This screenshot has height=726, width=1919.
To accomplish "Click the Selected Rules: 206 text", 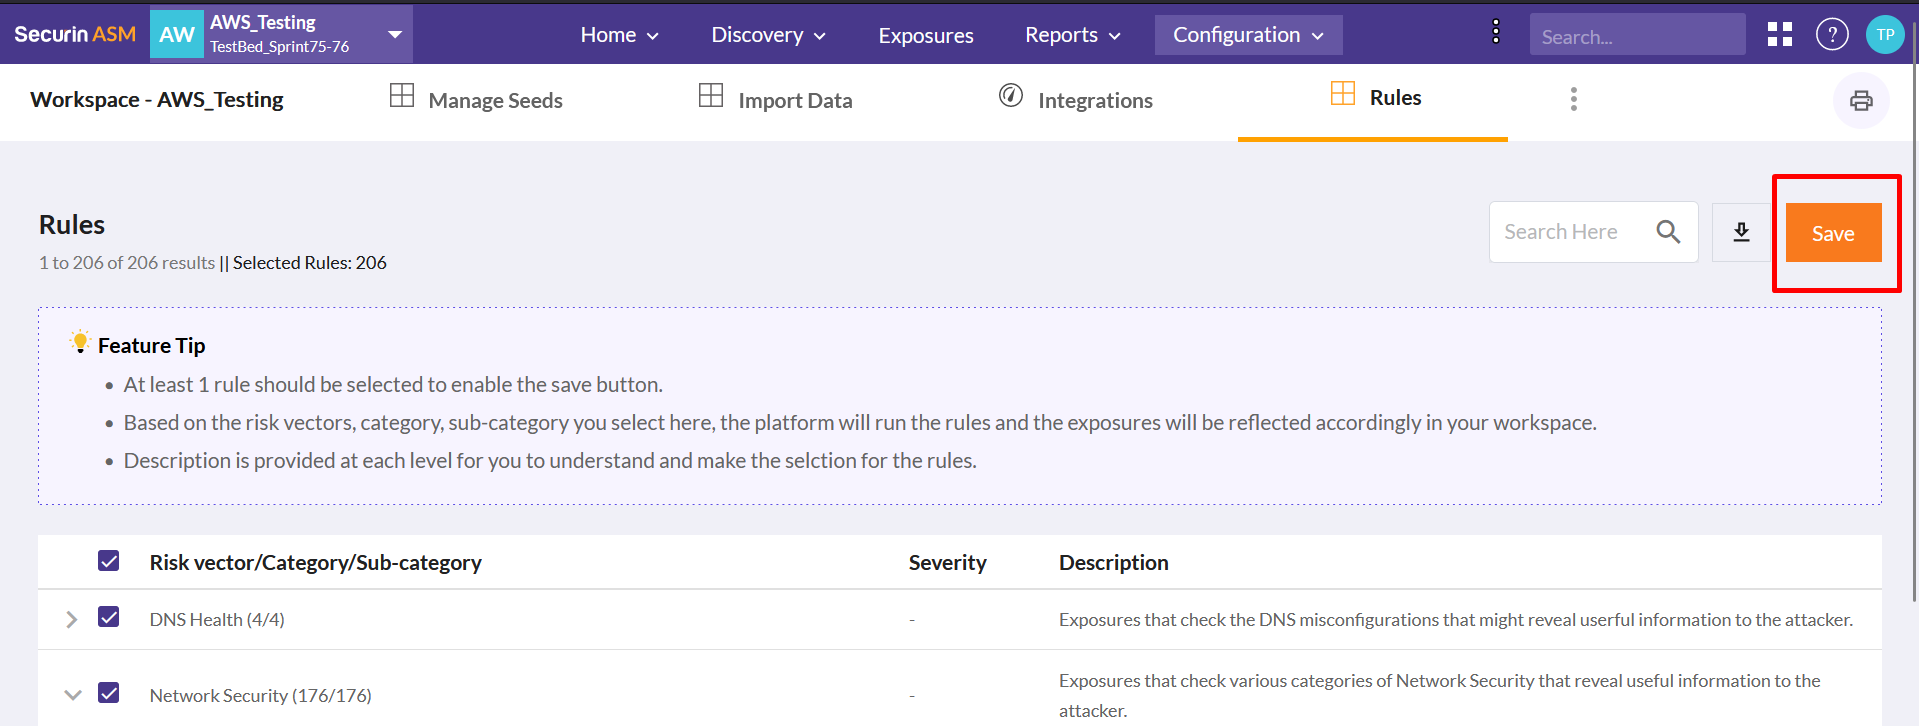I will click(310, 263).
